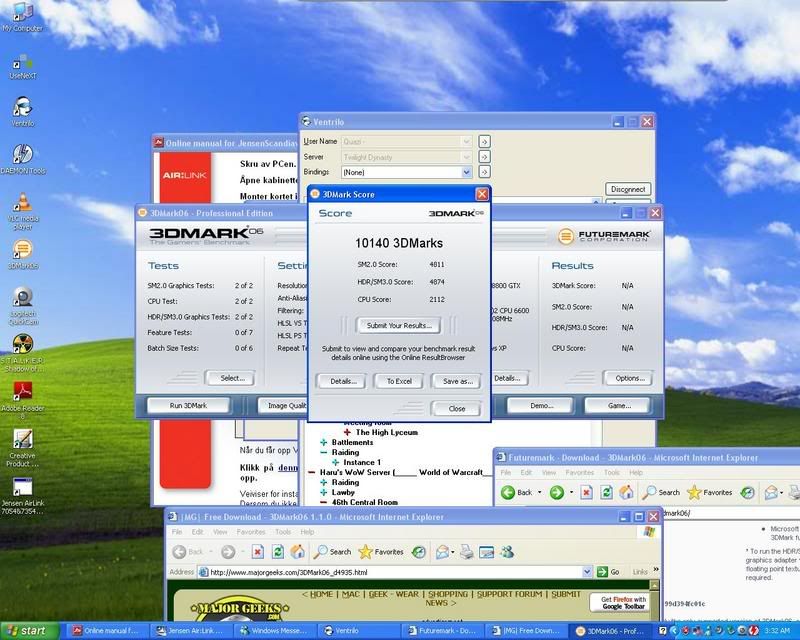Screen dimensions: 800x640
Task: Collapse 46th Central Room channel
Action: tap(323, 502)
